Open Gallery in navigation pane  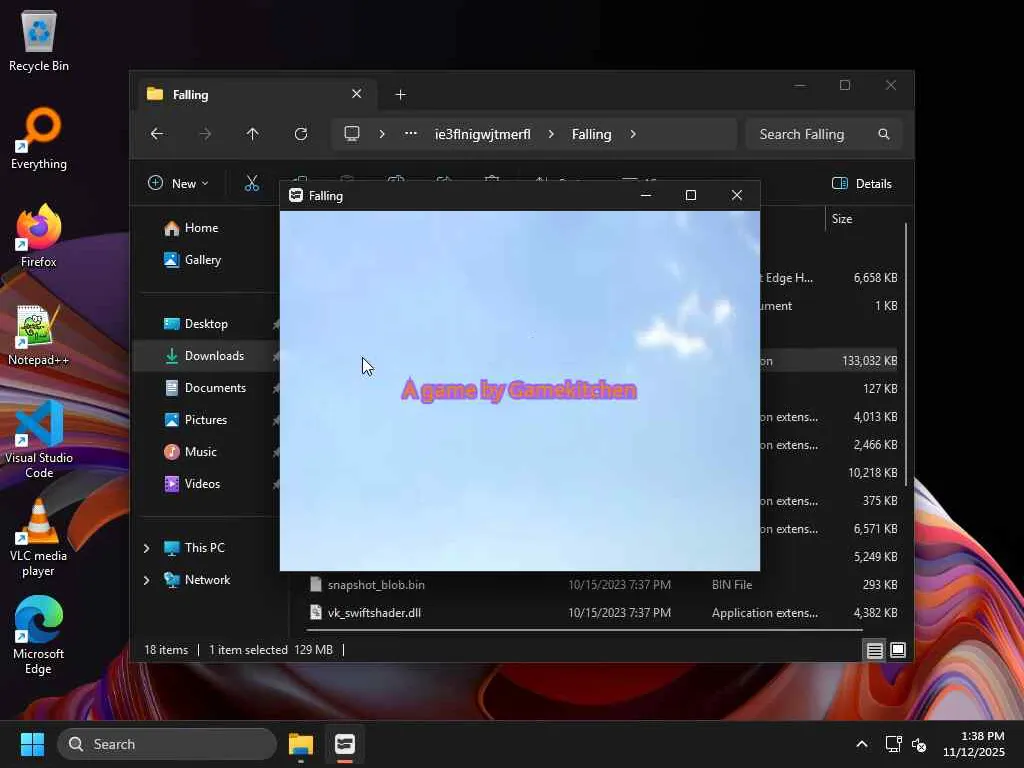202,260
